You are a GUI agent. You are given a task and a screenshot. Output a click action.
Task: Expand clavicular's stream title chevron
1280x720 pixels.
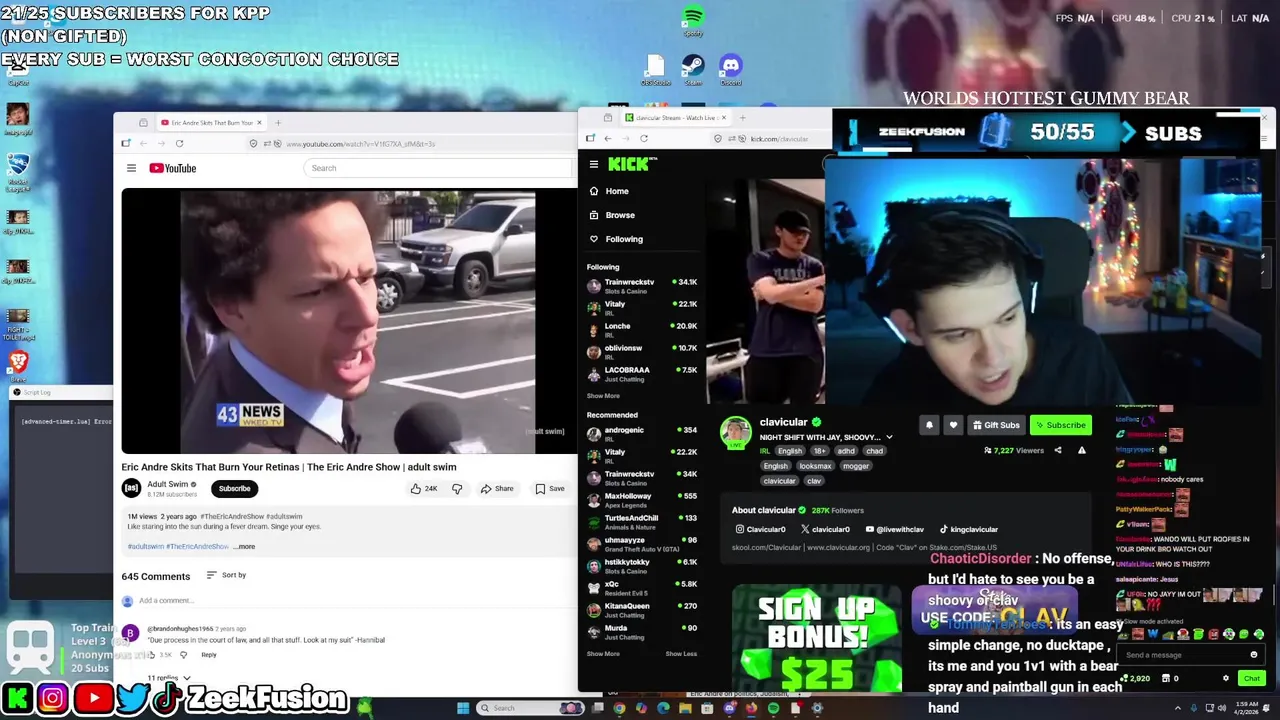coord(889,437)
